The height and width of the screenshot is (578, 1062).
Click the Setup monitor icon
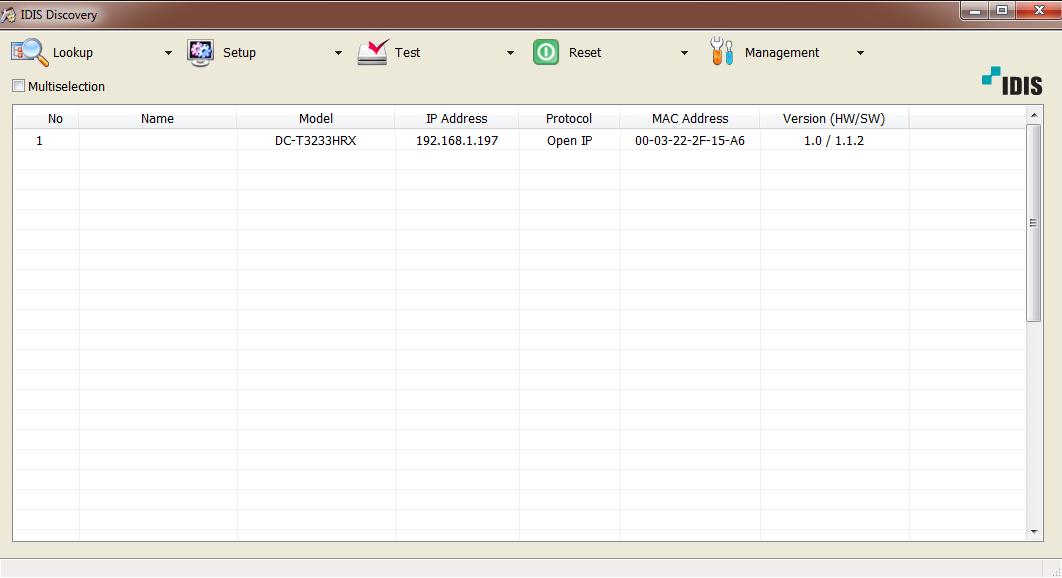[200, 53]
